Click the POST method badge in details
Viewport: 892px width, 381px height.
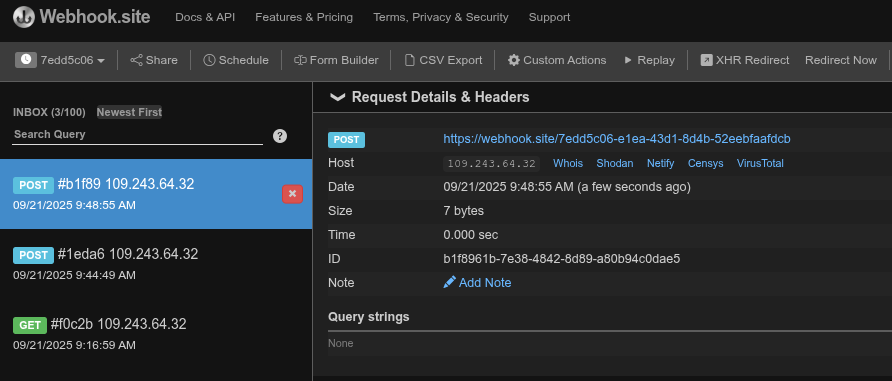[346, 140]
